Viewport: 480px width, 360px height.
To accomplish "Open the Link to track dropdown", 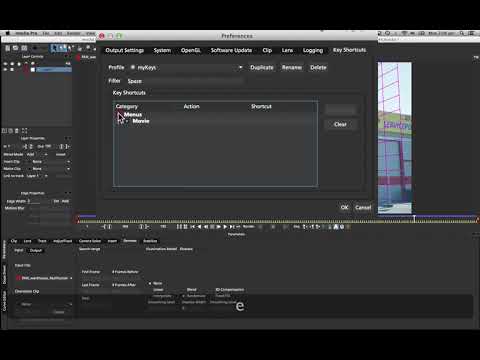I will pos(37,176).
